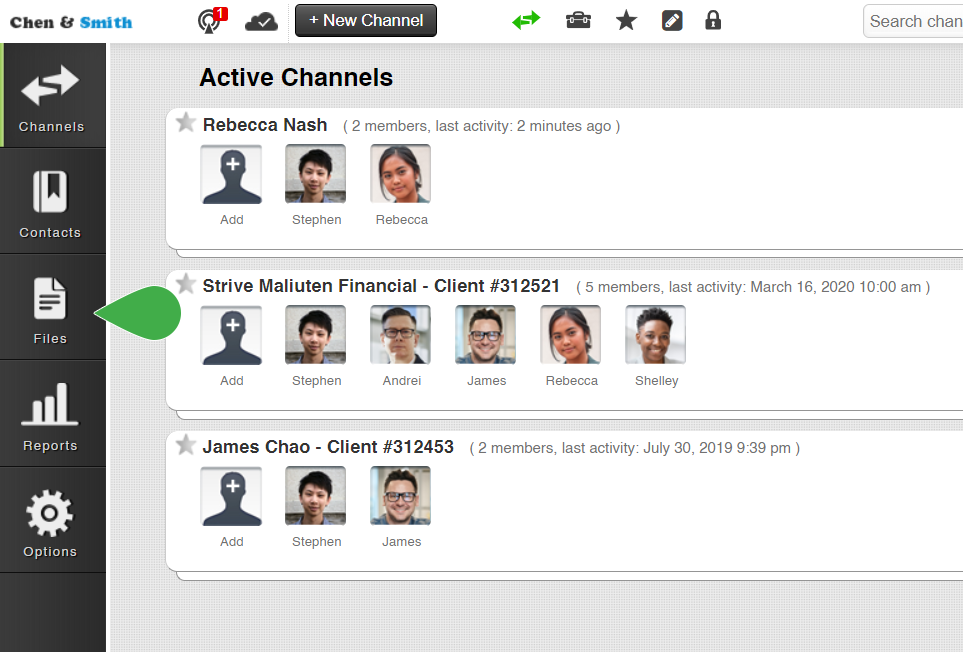Click the pencil edit icon

(672, 21)
